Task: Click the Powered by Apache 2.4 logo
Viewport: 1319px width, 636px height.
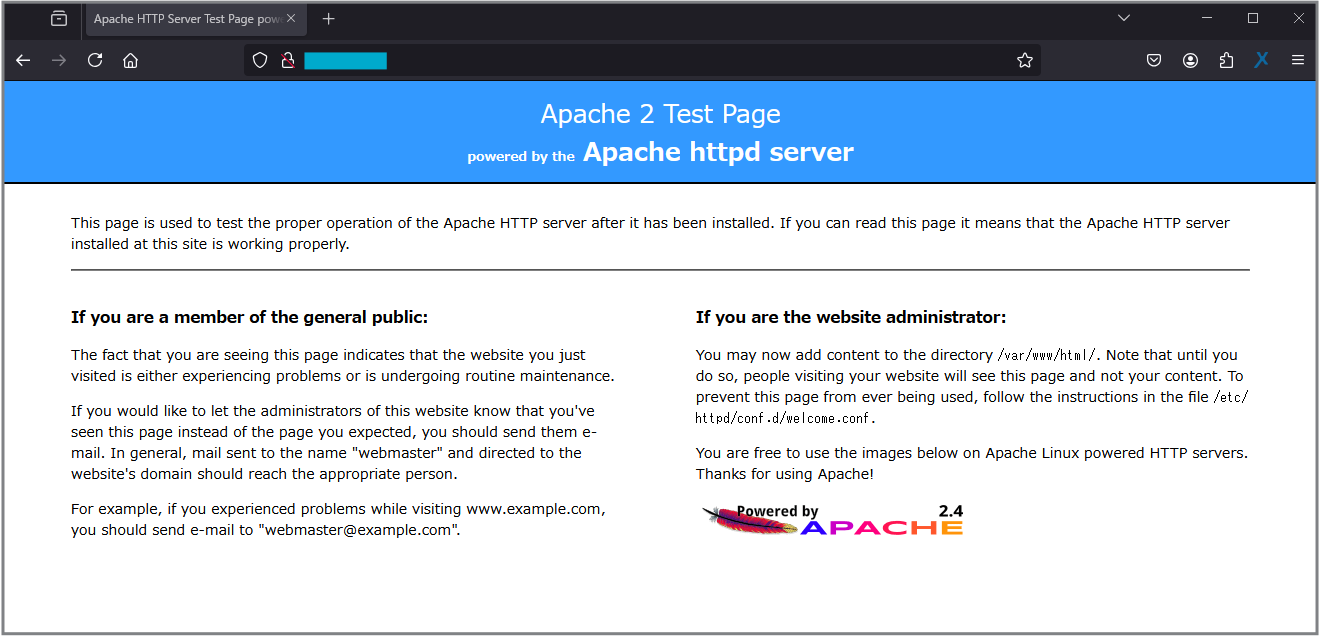Action: point(832,520)
